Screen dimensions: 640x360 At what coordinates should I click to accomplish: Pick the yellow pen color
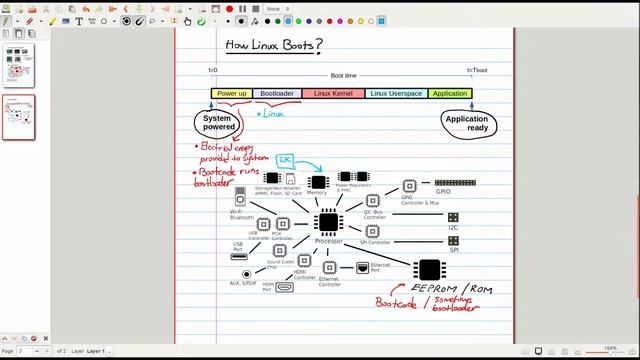pos(361,21)
